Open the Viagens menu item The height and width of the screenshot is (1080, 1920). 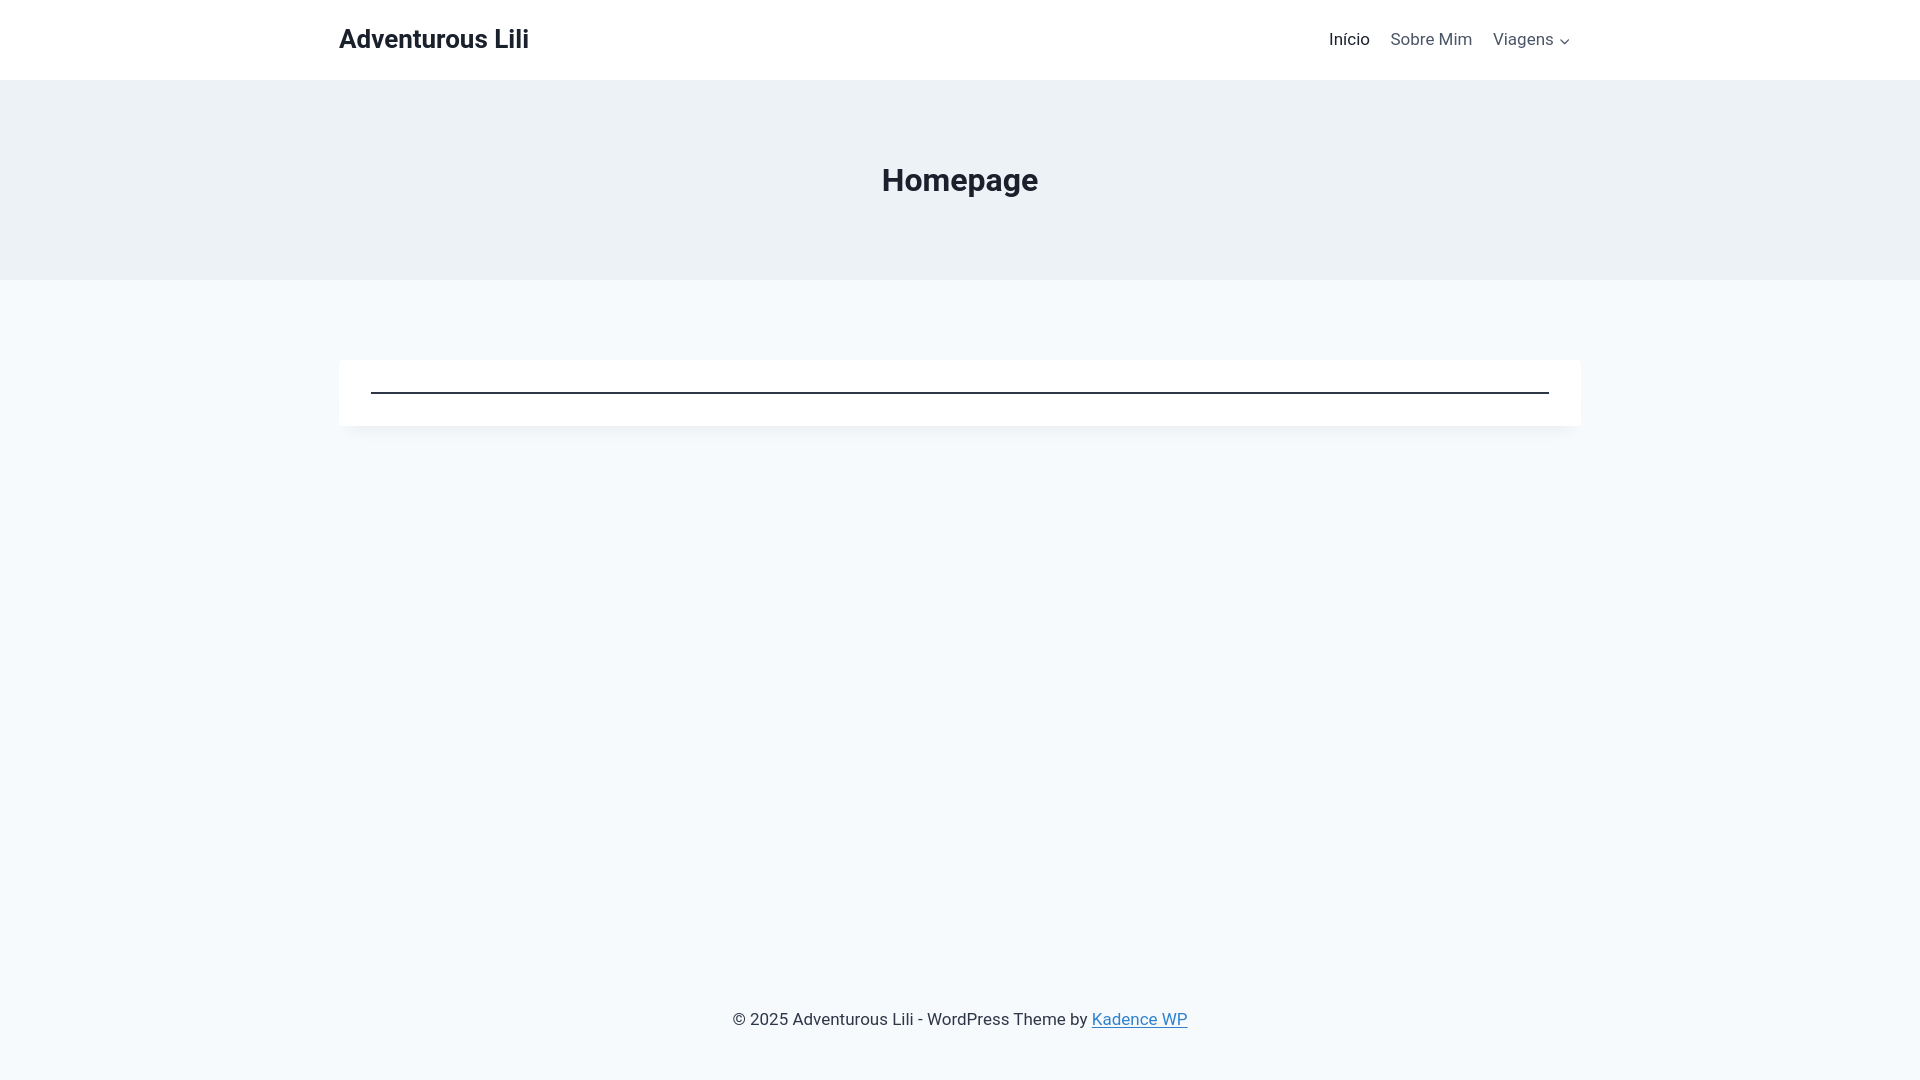click(1523, 39)
